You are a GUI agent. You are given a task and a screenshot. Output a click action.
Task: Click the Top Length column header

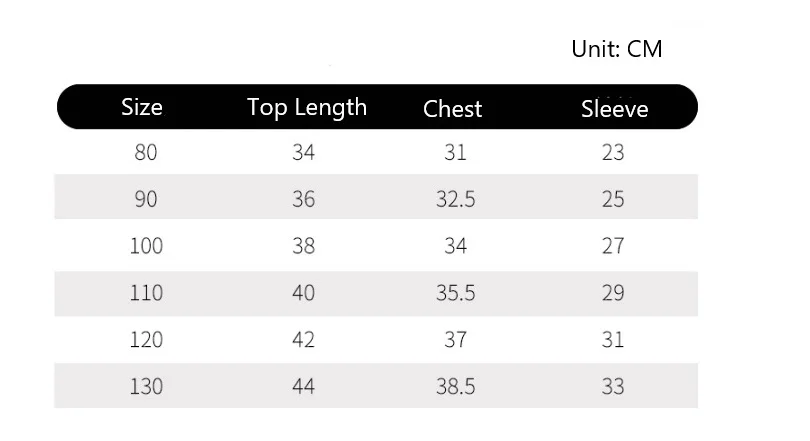click(307, 107)
